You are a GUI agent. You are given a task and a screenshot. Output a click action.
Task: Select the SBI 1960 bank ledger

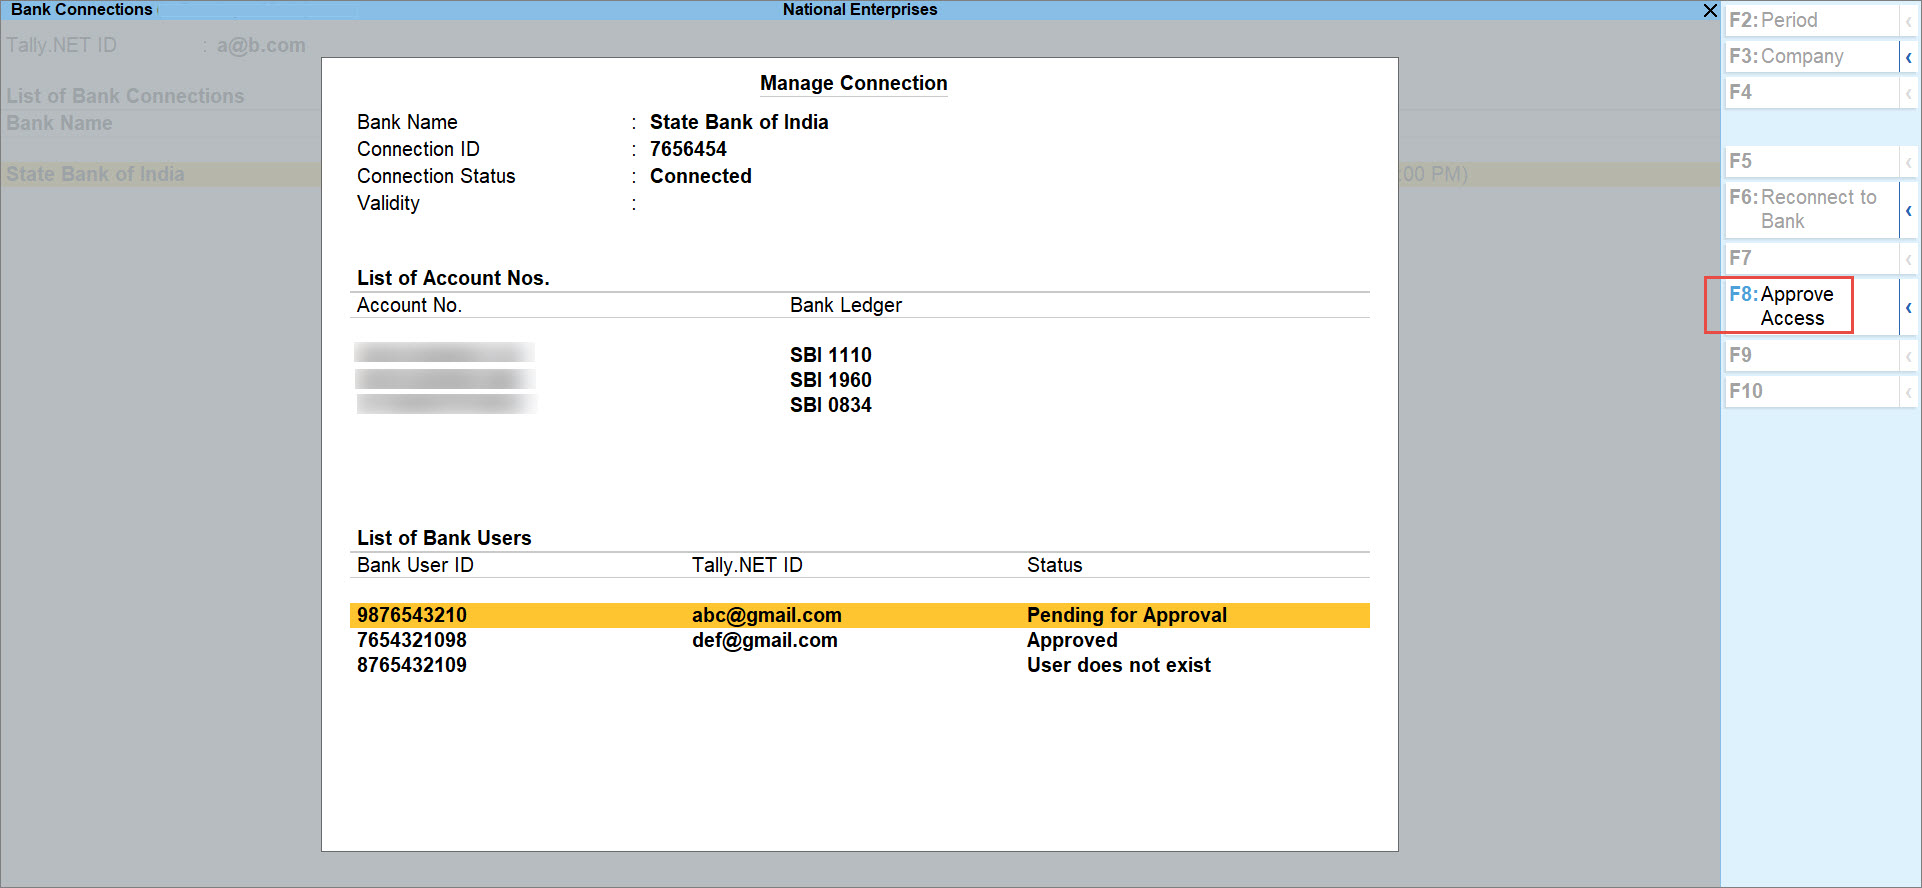830,380
